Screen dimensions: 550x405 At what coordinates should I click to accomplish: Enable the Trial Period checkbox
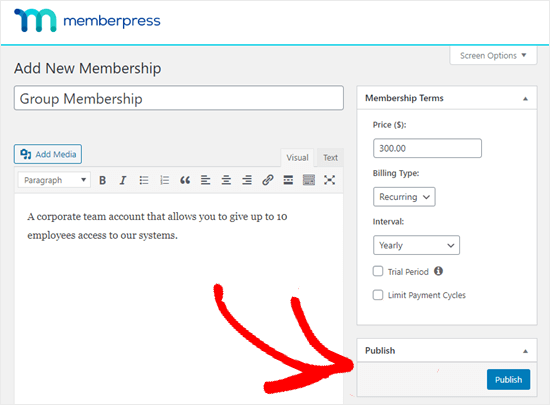coord(378,271)
